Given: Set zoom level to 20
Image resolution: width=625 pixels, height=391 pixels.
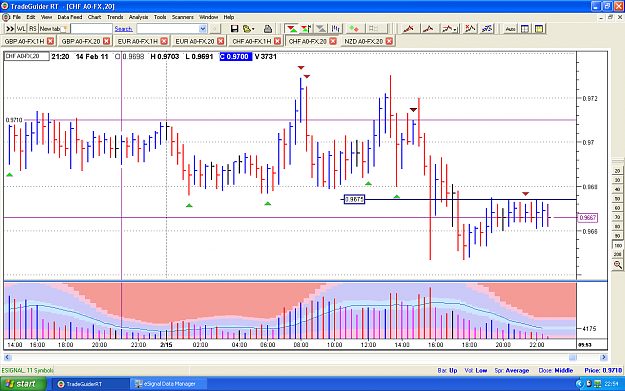Looking at the screenshot, I should click(617, 171).
